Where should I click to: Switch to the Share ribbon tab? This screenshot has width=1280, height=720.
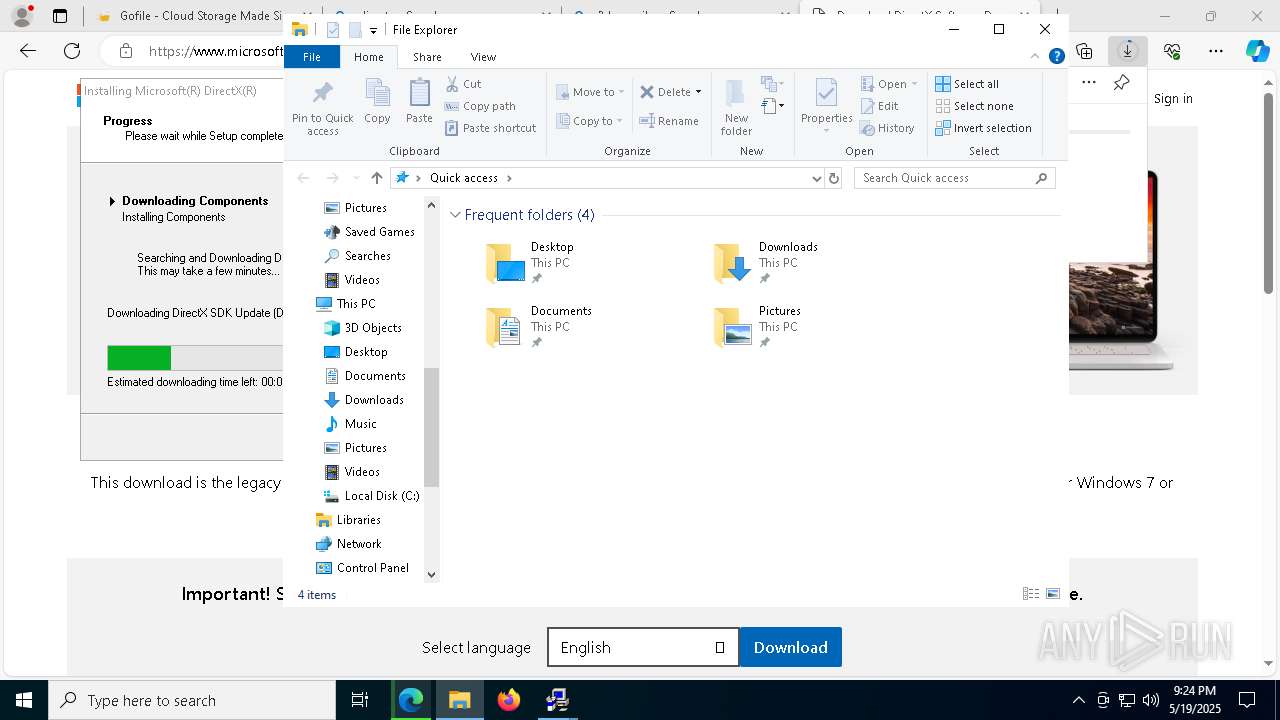pyautogui.click(x=427, y=57)
